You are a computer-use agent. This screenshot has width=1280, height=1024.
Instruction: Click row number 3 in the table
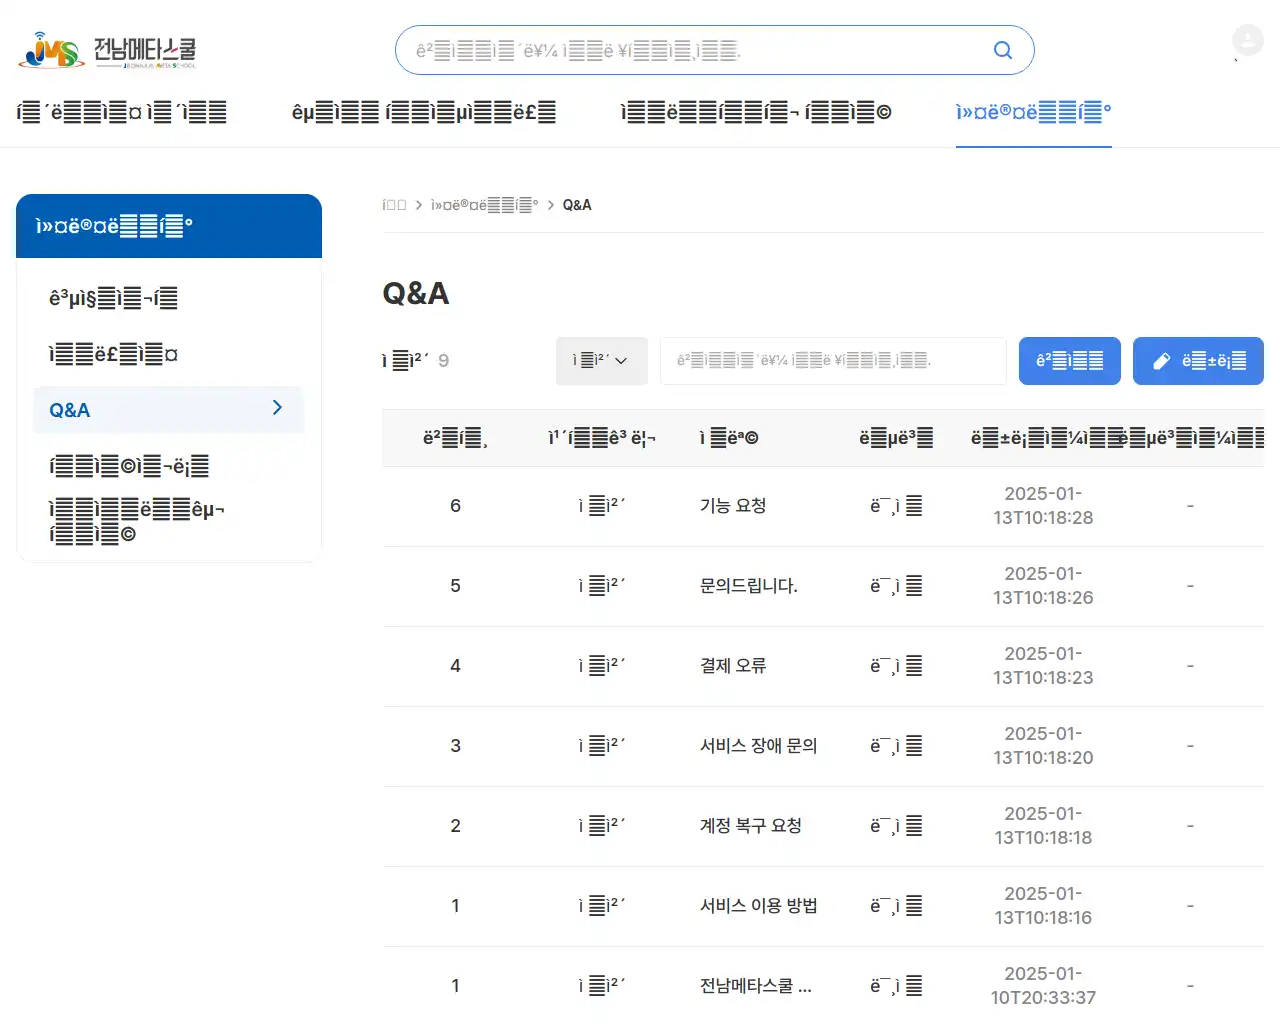tap(455, 746)
